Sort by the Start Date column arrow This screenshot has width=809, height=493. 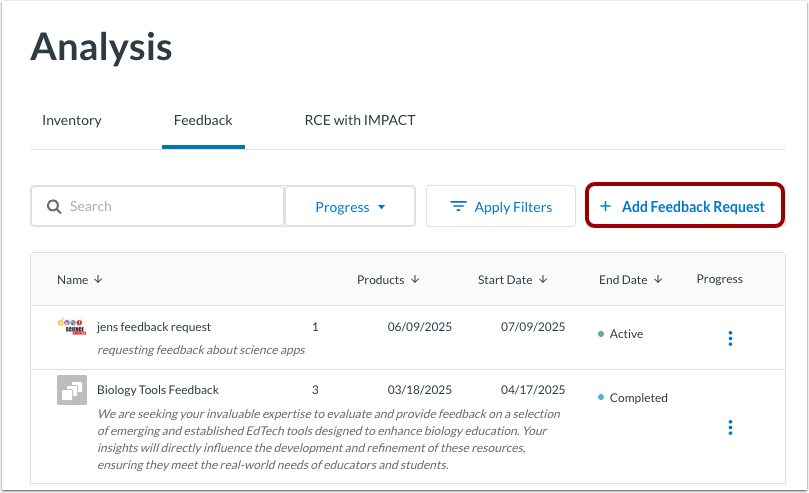[543, 279]
